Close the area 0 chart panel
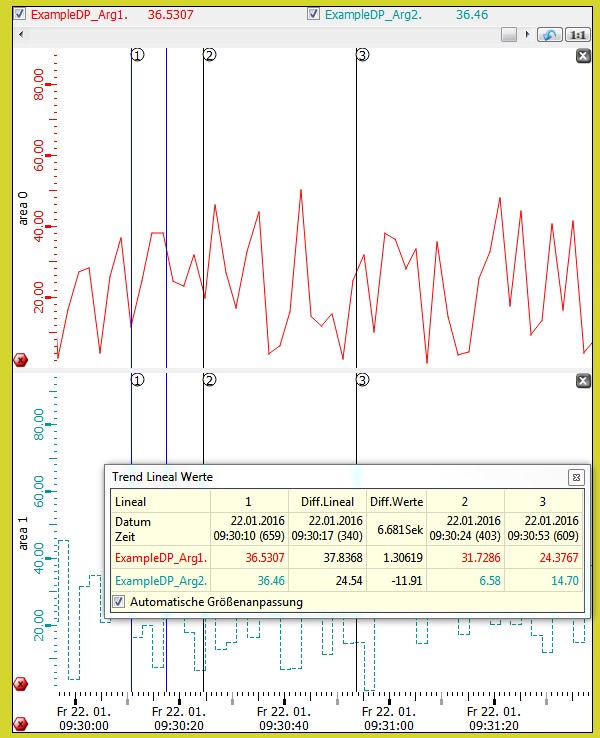Viewport: 600px width, 738px height. (584, 56)
